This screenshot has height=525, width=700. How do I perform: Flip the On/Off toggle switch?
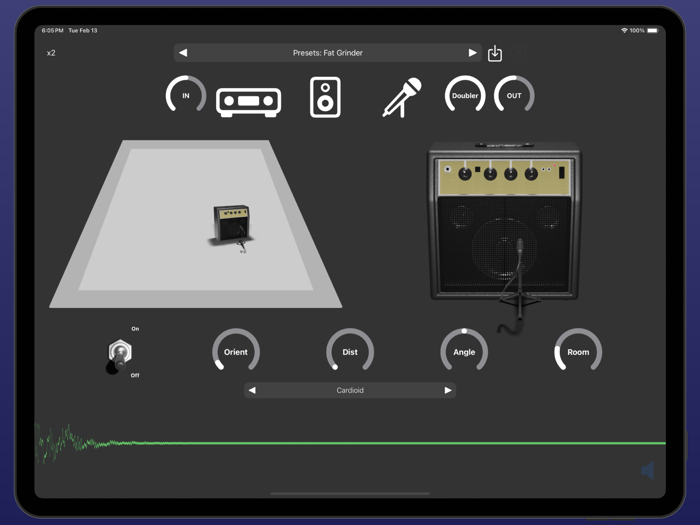click(x=120, y=355)
